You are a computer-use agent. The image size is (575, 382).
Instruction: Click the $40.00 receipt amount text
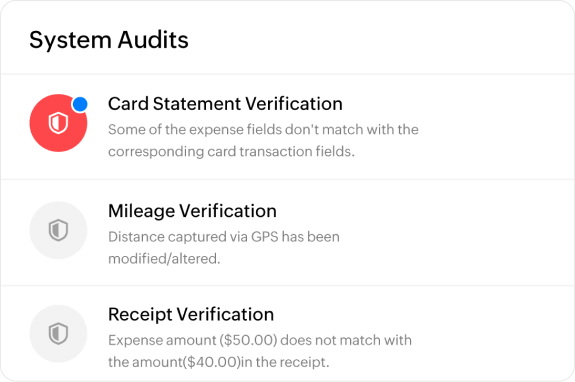click(212, 362)
